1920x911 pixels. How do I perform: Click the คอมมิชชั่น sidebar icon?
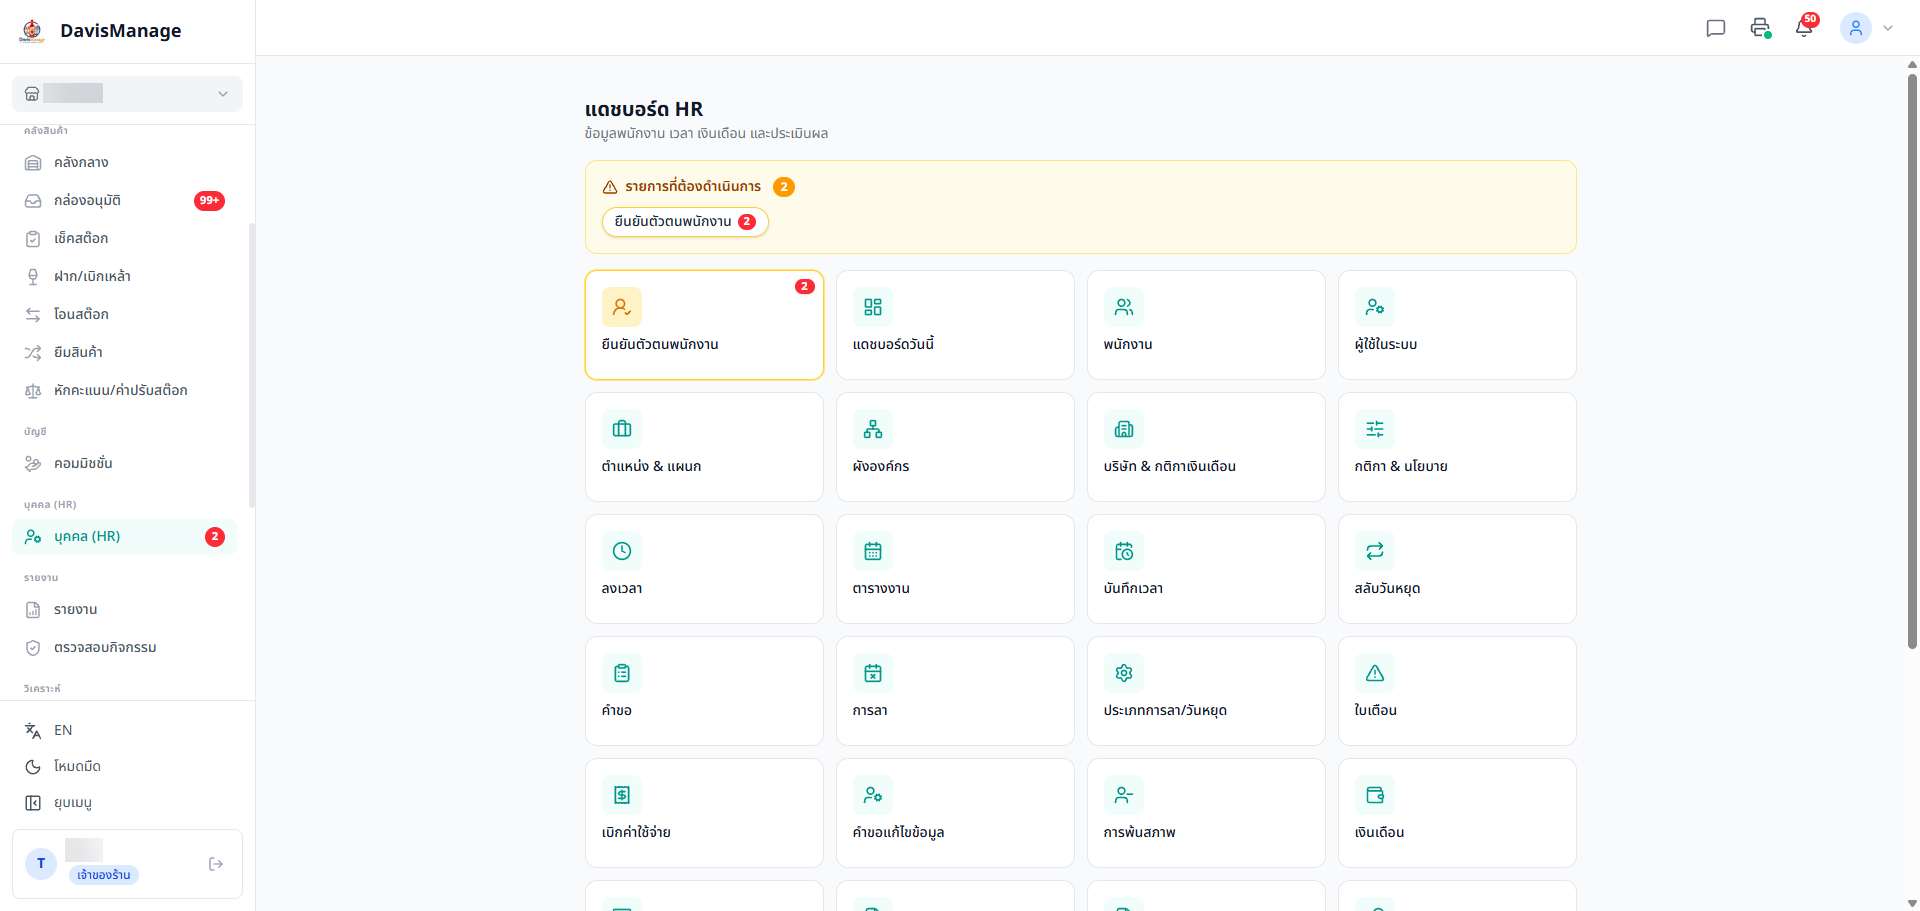[33, 464]
